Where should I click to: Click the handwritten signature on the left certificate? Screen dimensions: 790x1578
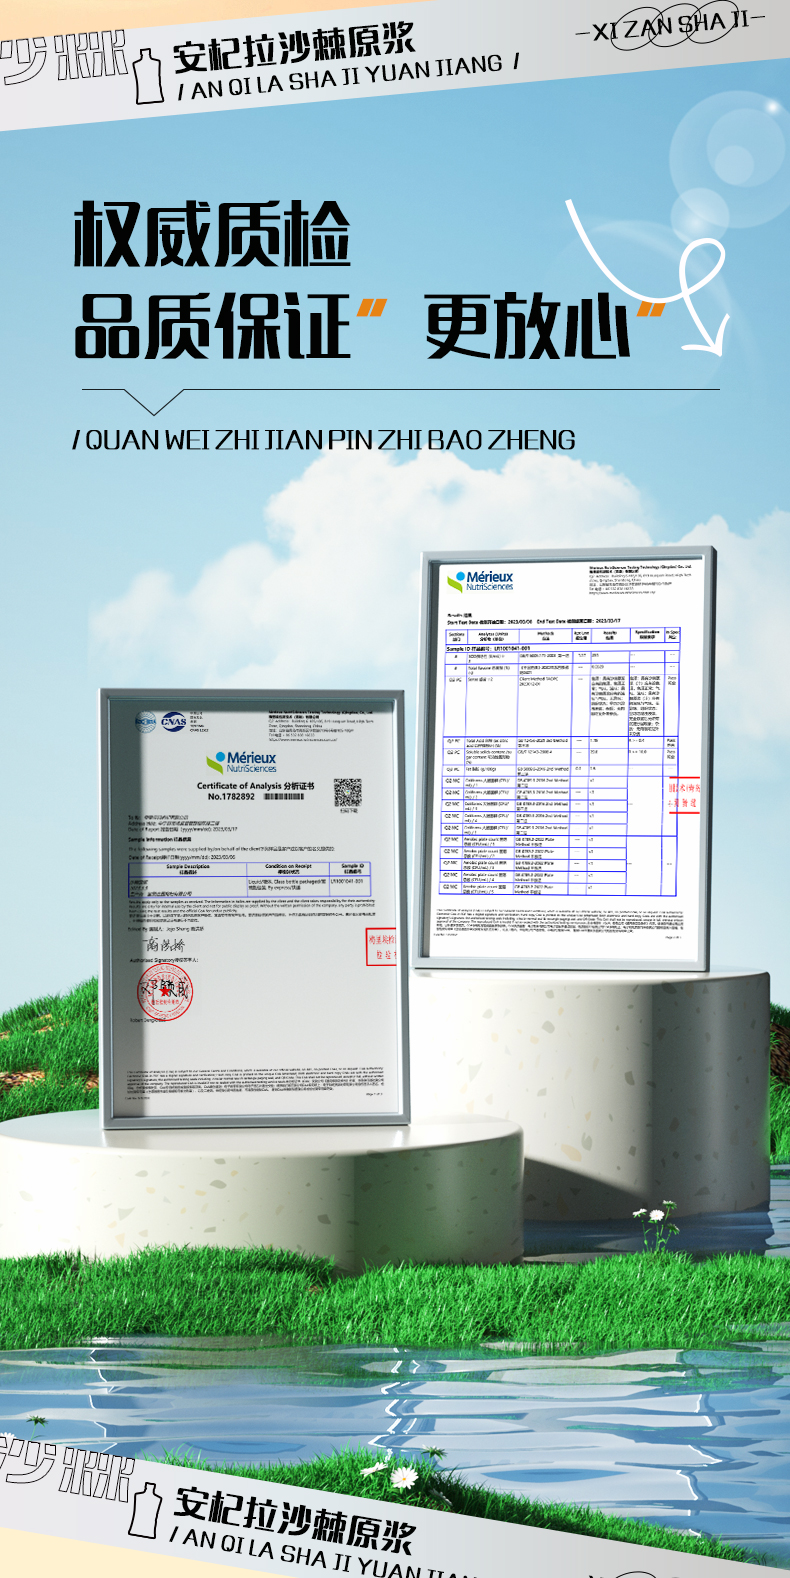[165, 945]
